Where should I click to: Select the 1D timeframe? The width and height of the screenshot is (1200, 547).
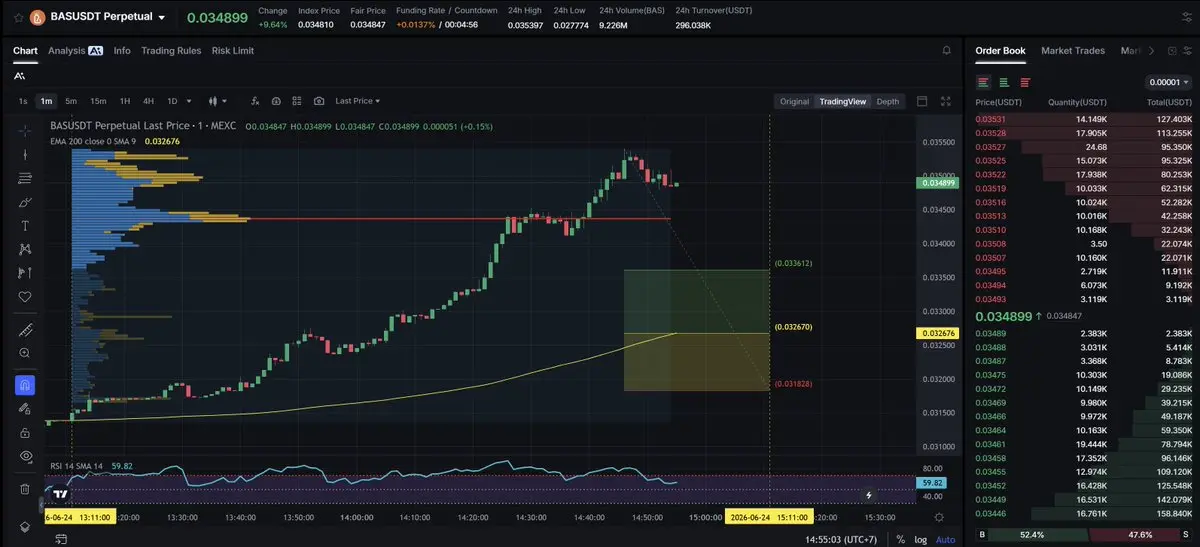click(x=172, y=101)
